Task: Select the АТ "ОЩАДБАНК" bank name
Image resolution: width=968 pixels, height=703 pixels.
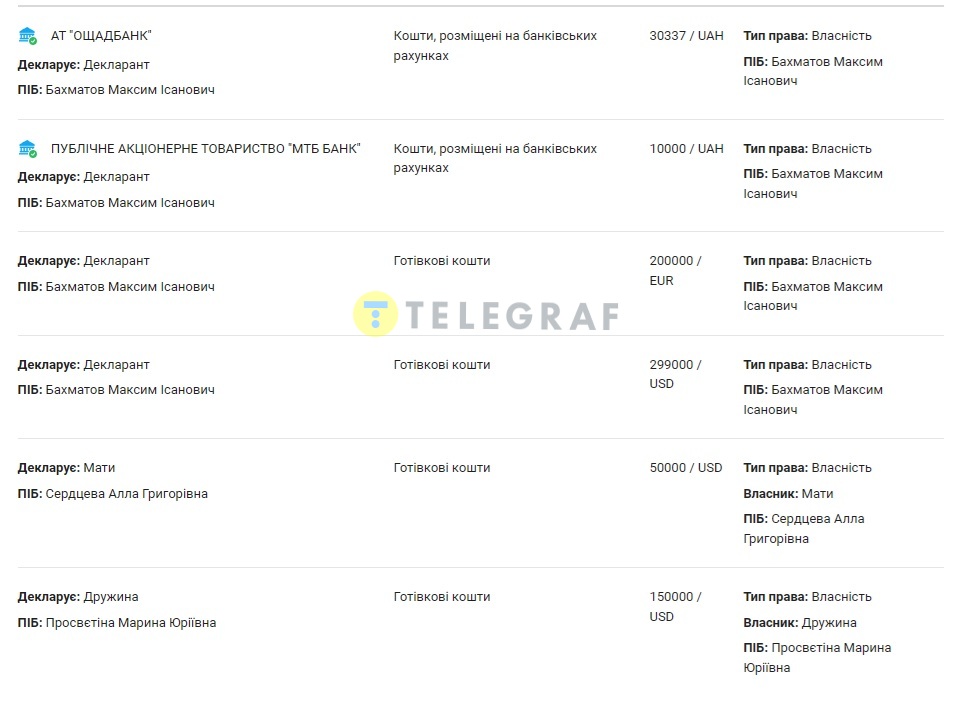Action: click(101, 36)
